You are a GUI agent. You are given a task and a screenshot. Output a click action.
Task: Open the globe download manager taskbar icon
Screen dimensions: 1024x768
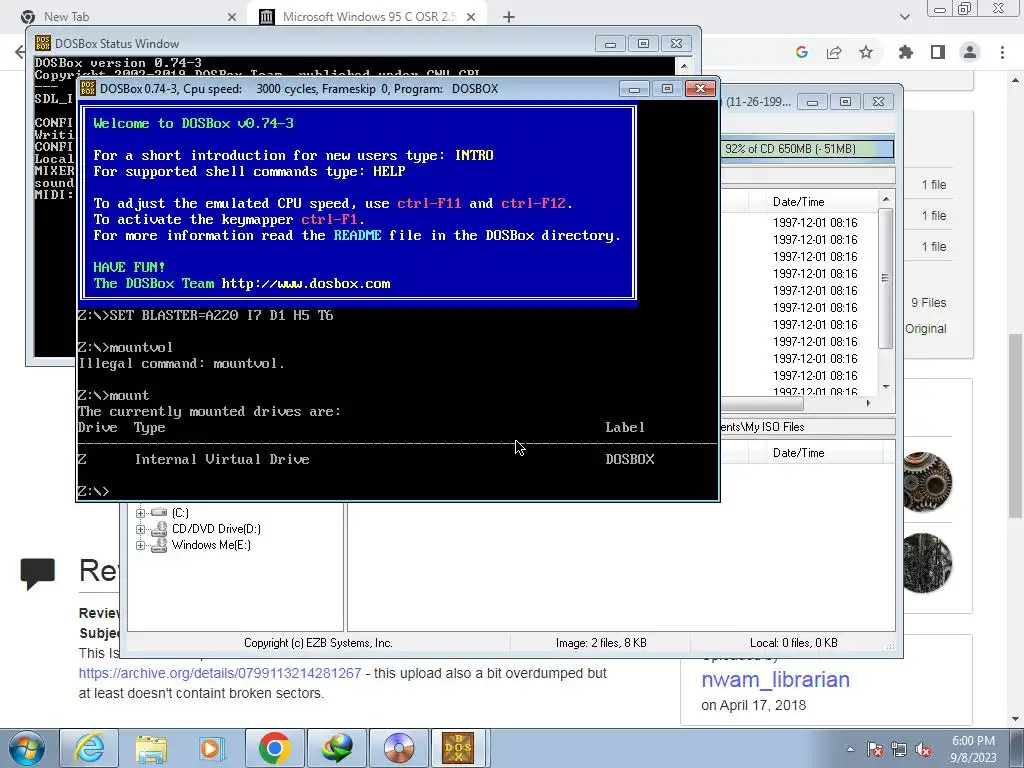336,748
